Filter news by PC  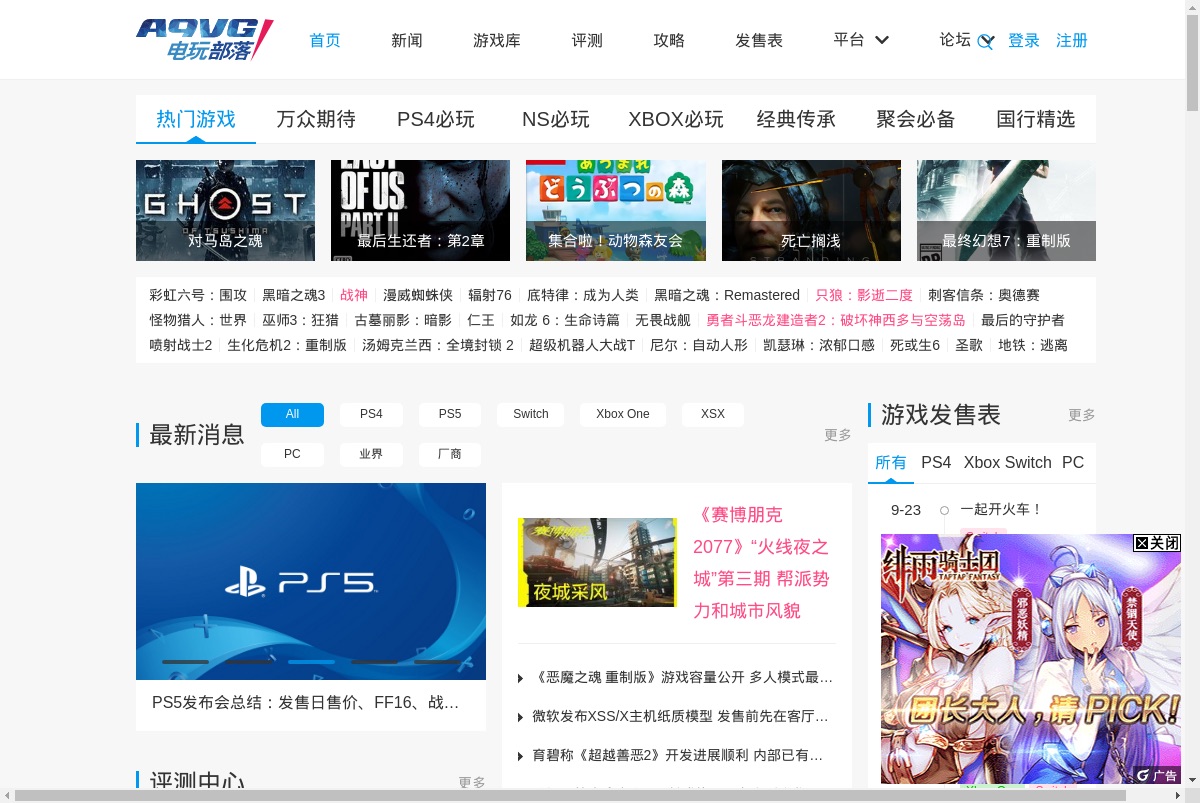click(292, 454)
